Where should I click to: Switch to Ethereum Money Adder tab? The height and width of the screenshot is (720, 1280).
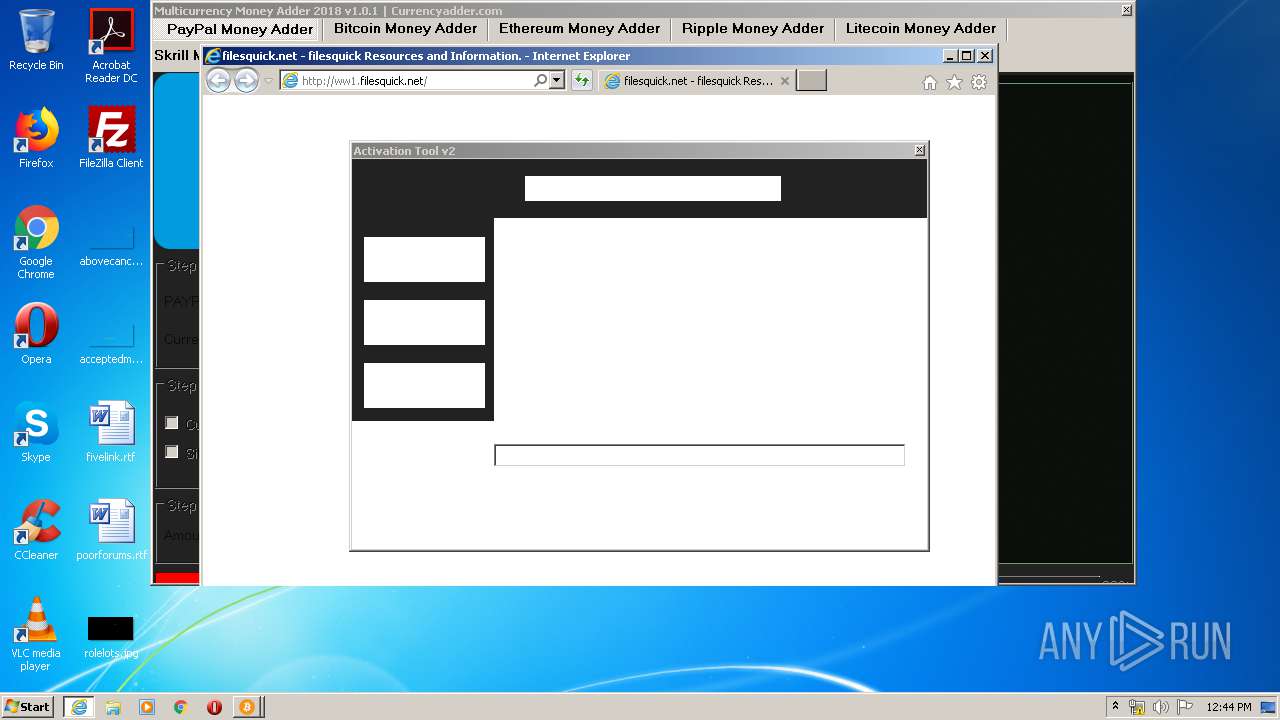point(579,29)
